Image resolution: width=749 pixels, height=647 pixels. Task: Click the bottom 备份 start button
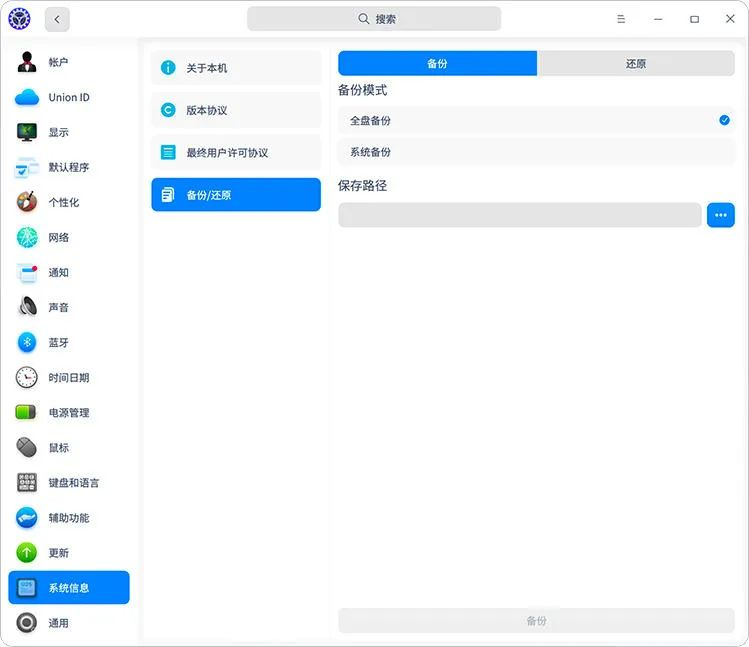tap(536, 621)
